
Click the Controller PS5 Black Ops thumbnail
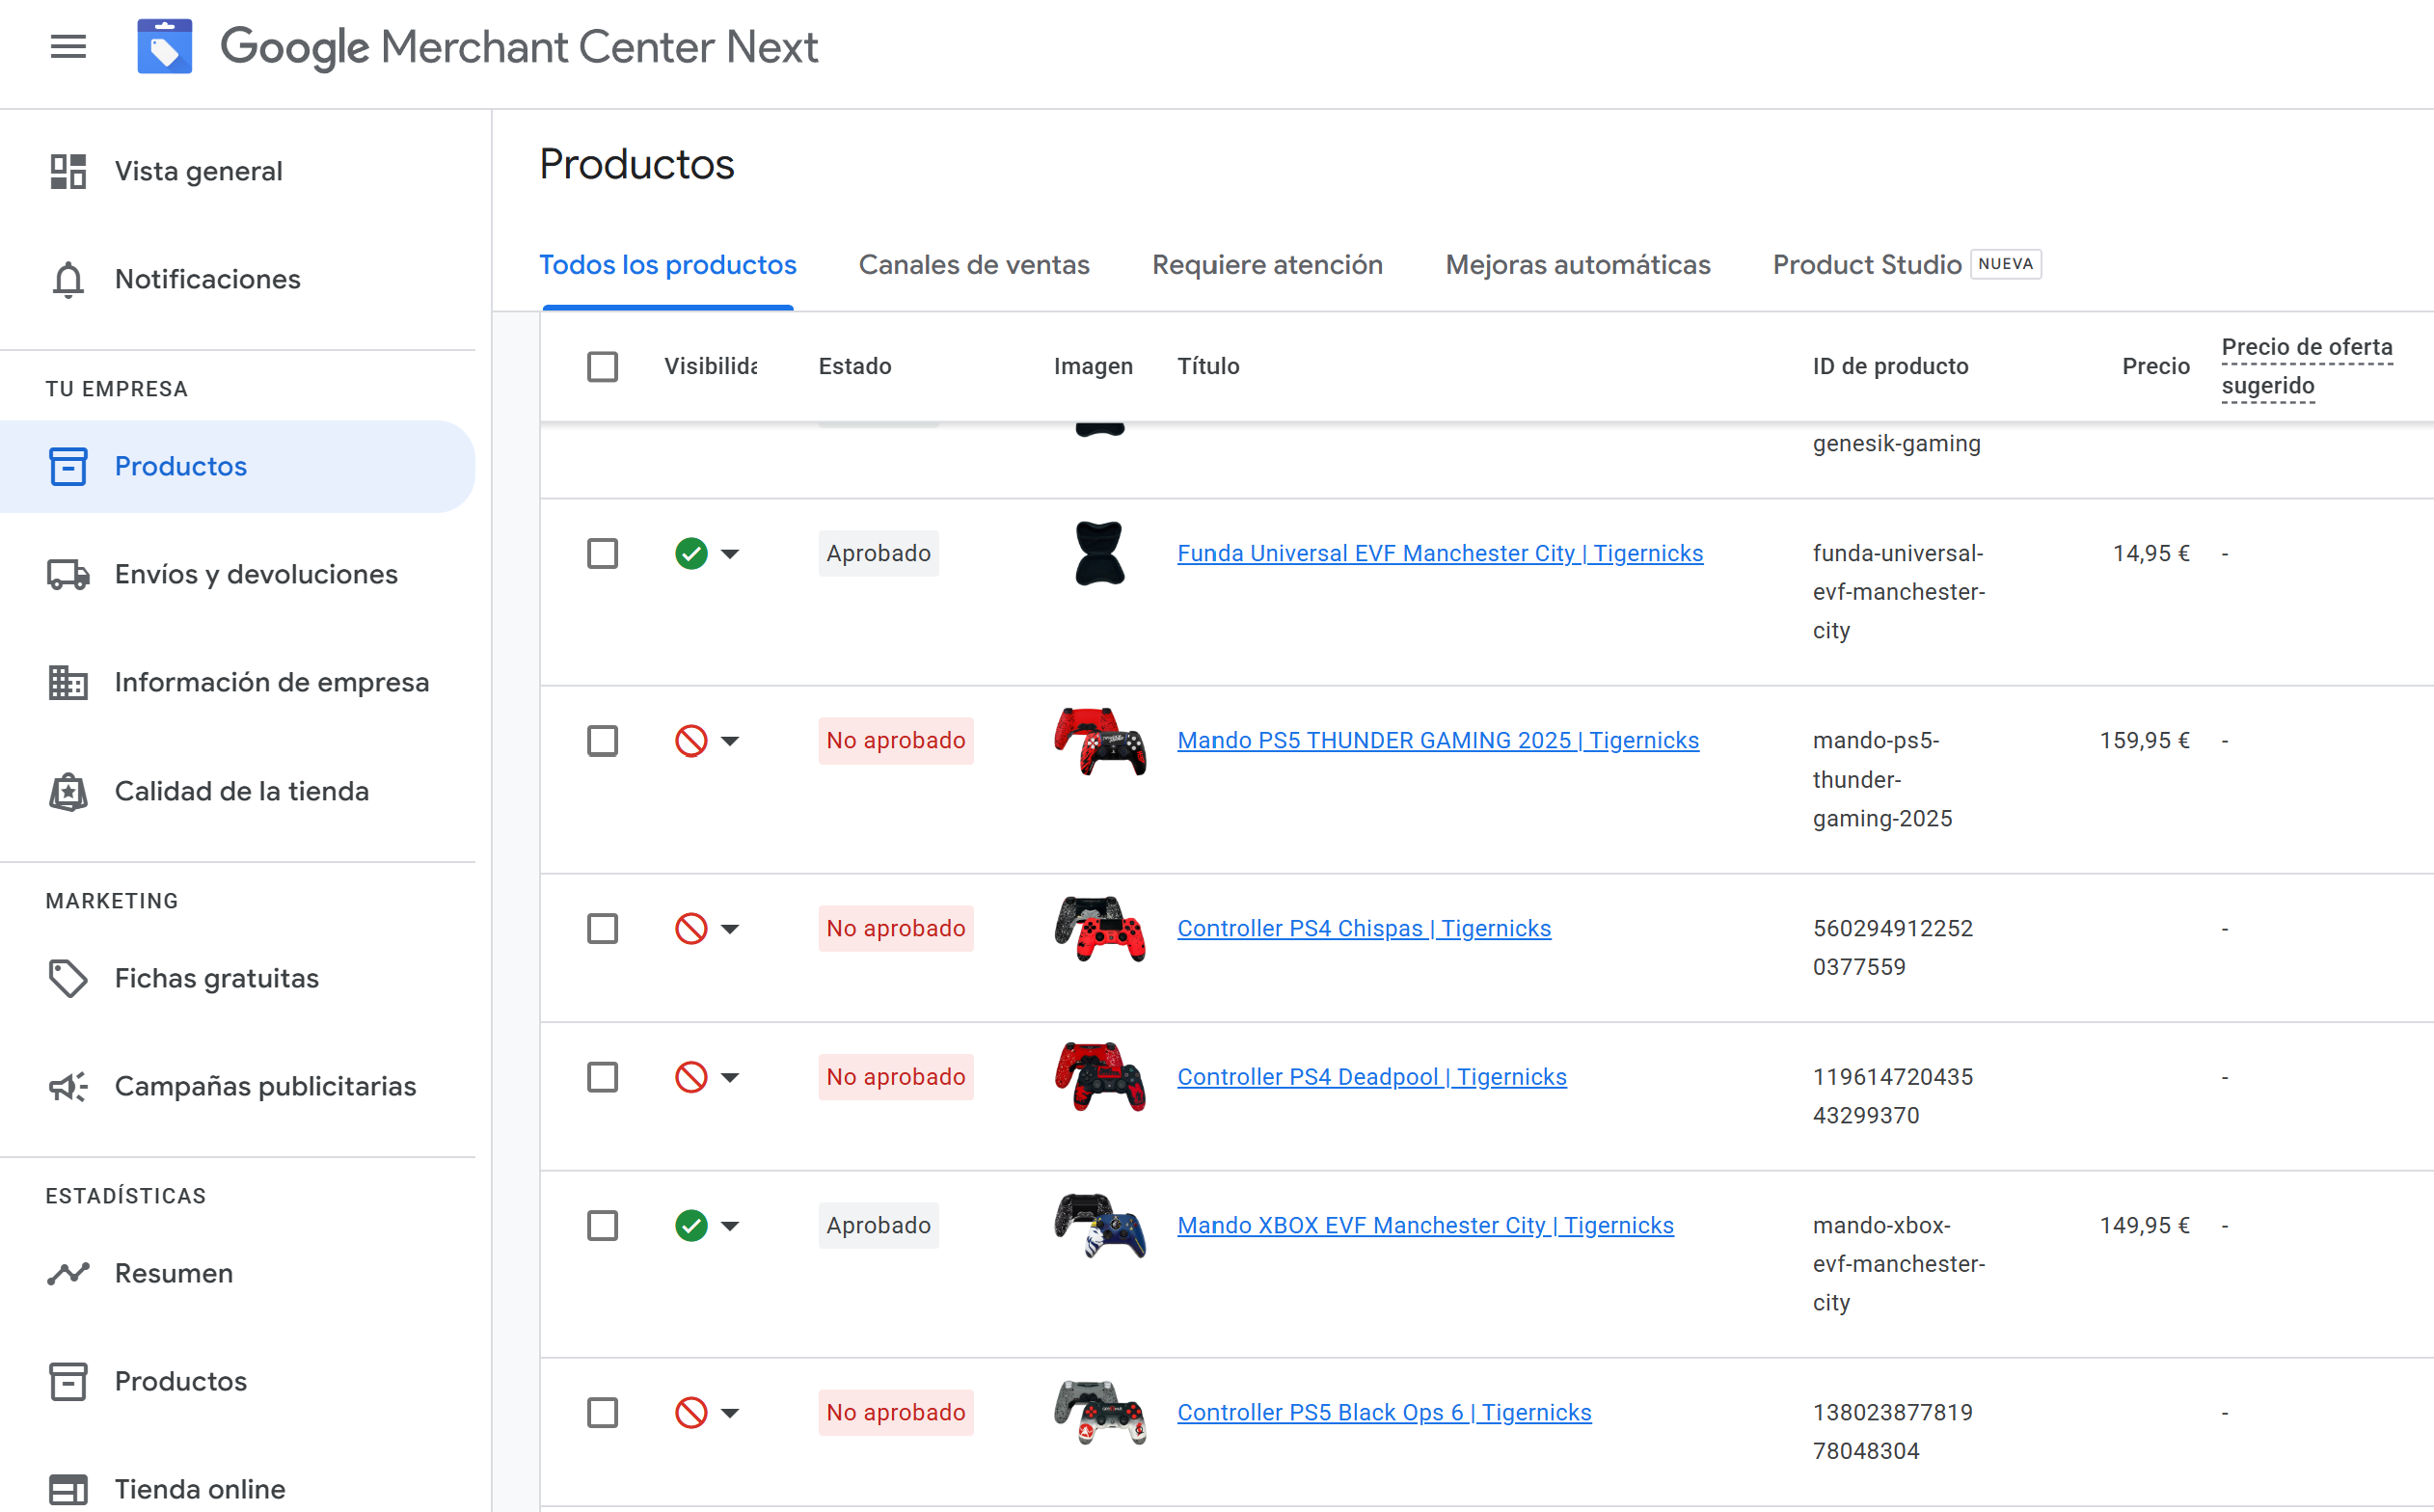(1100, 1412)
